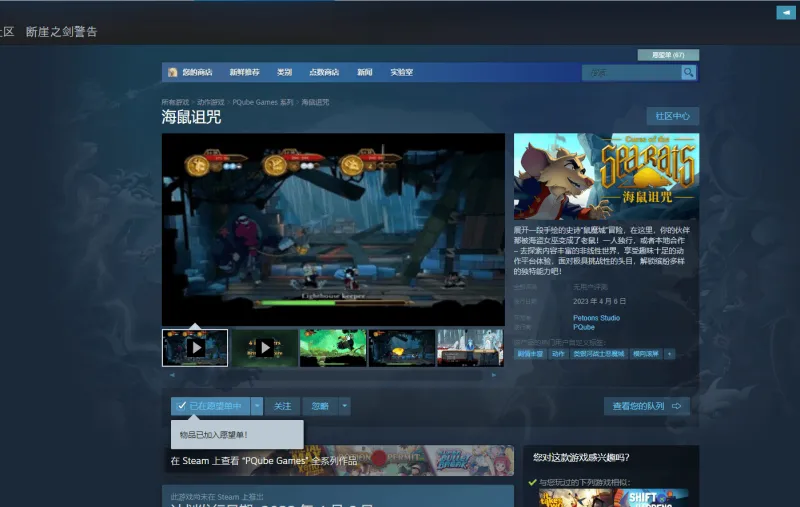The width and height of the screenshot is (800, 507).
Task: Click the 关注 follow button
Action: tap(282, 406)
